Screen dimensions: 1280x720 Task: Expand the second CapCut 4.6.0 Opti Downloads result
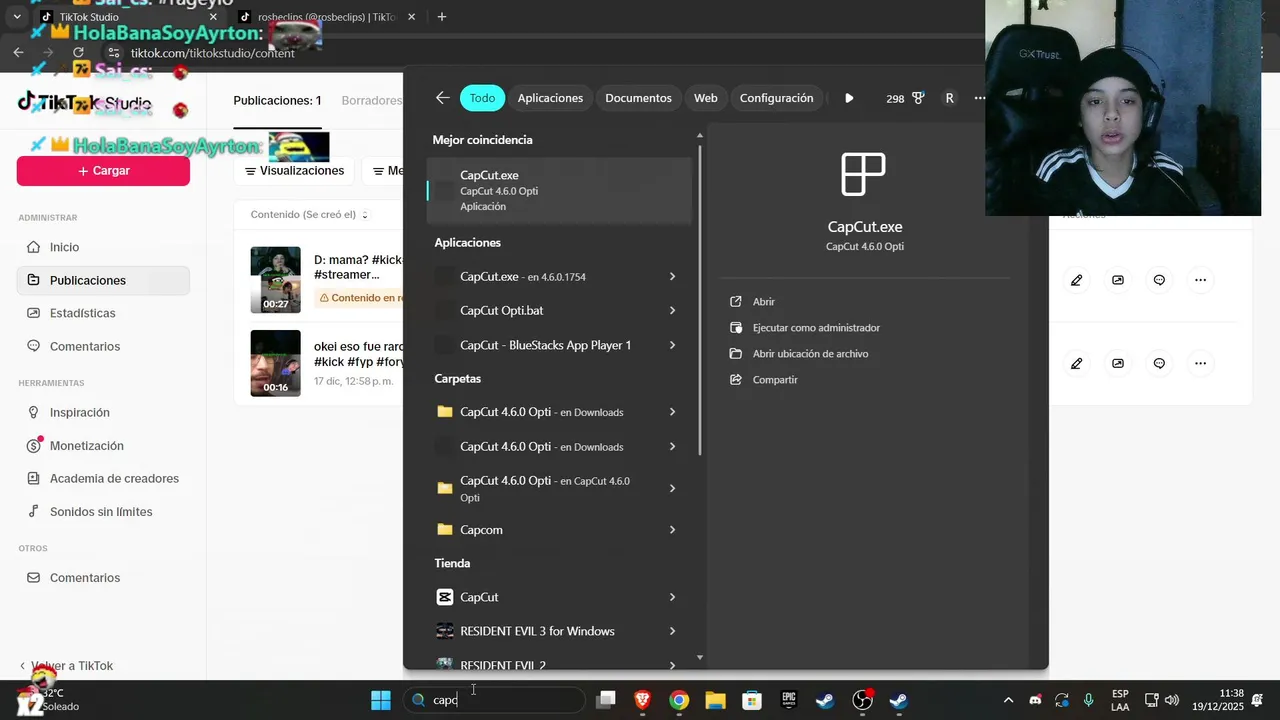pos(672,446)
